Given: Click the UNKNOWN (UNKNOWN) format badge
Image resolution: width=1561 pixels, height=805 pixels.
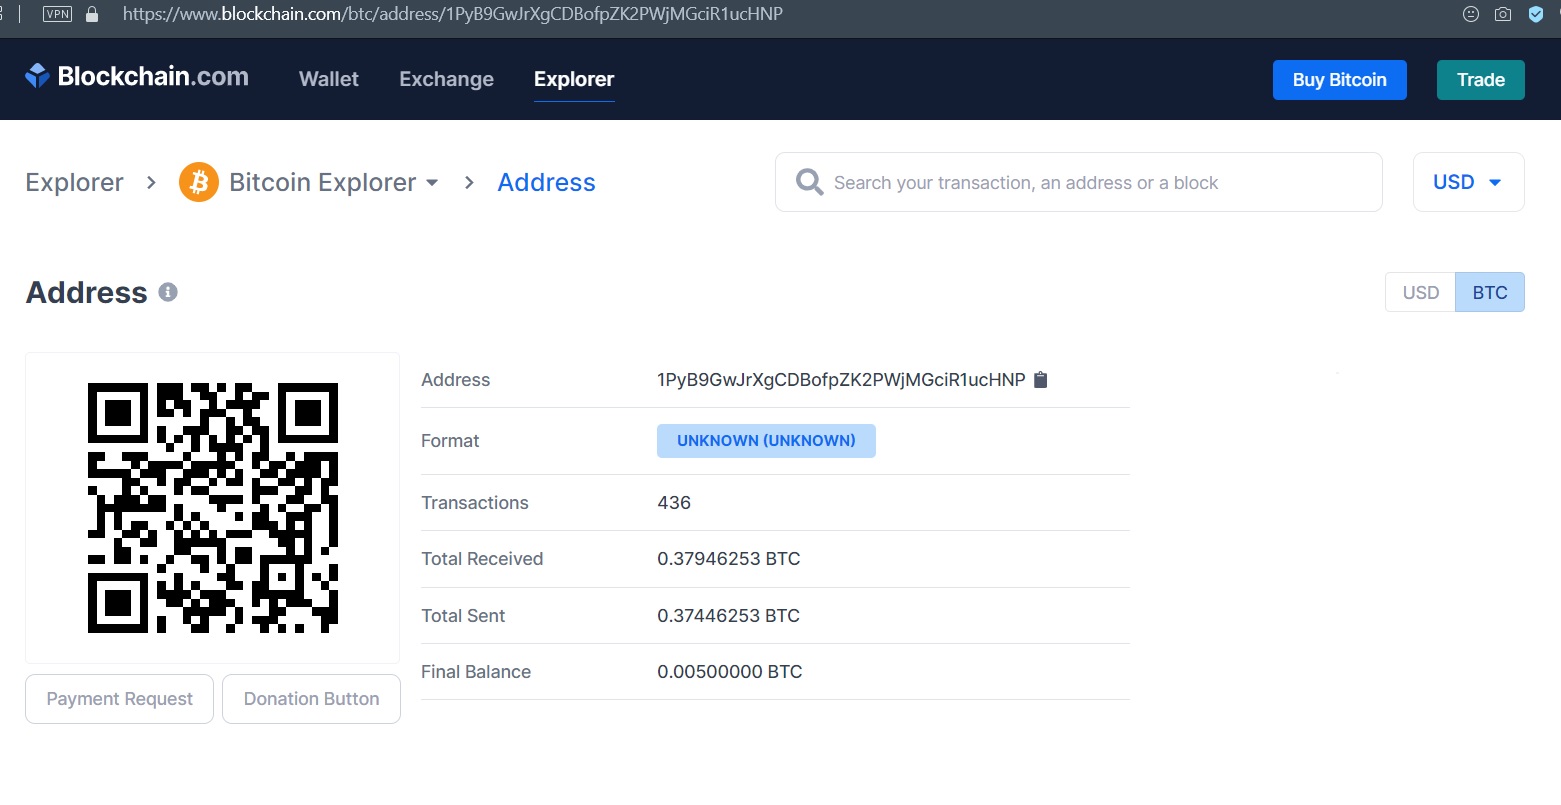Looking at the screenshot, I should click(x=766, y=441).
